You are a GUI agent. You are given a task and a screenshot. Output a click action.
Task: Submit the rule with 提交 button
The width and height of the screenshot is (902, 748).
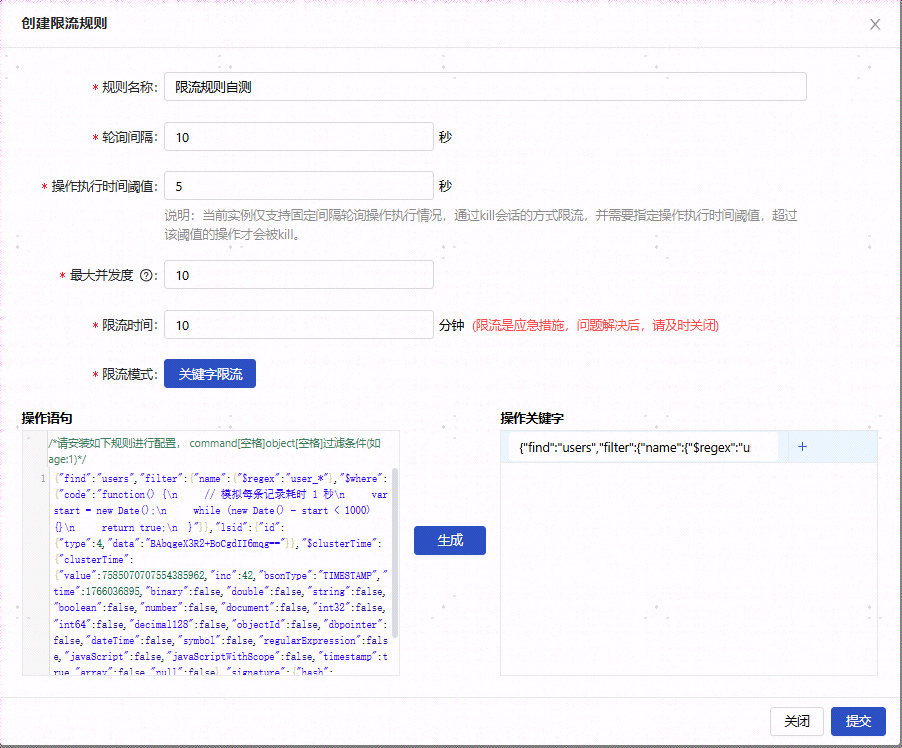[x=858, y=721]
